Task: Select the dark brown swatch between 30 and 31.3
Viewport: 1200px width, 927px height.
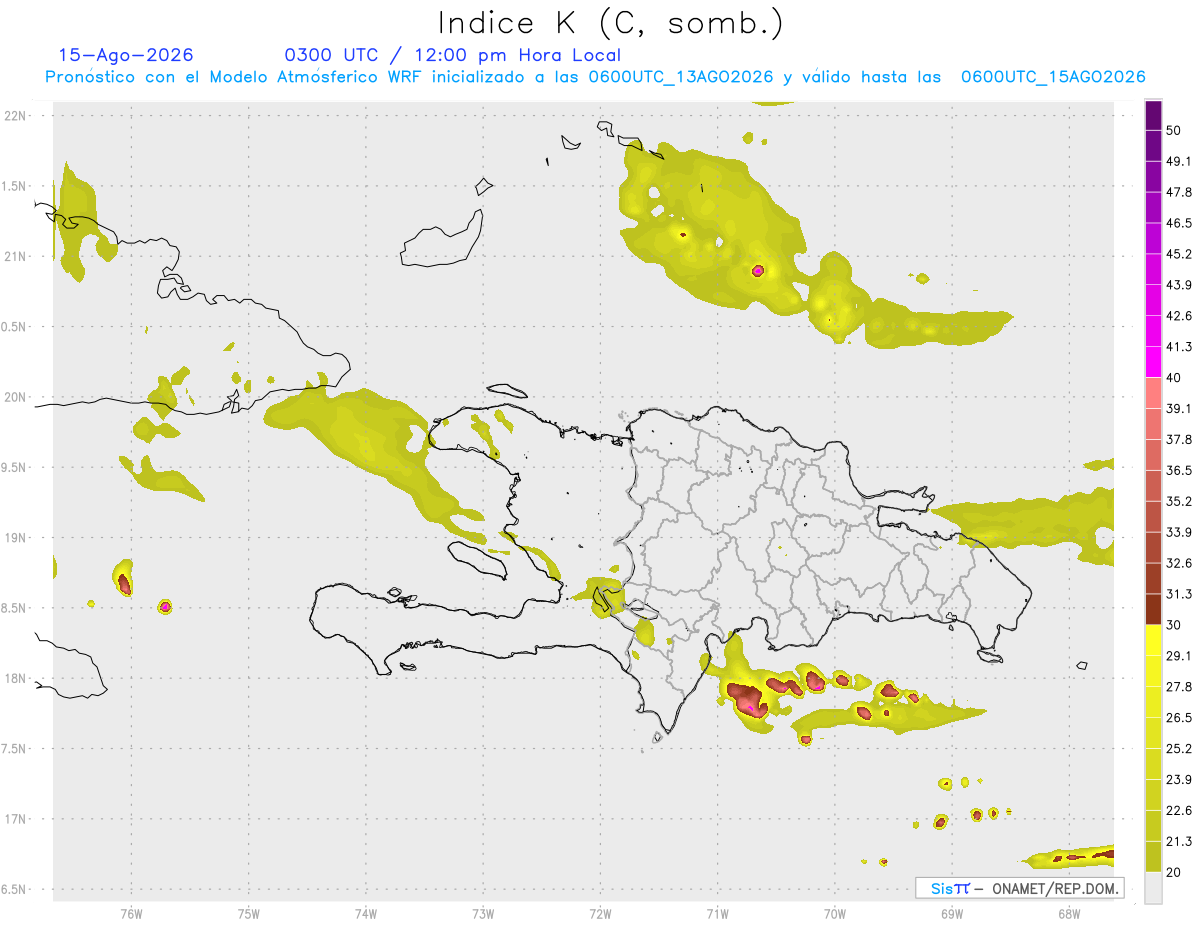Action: pos(1154,609)
